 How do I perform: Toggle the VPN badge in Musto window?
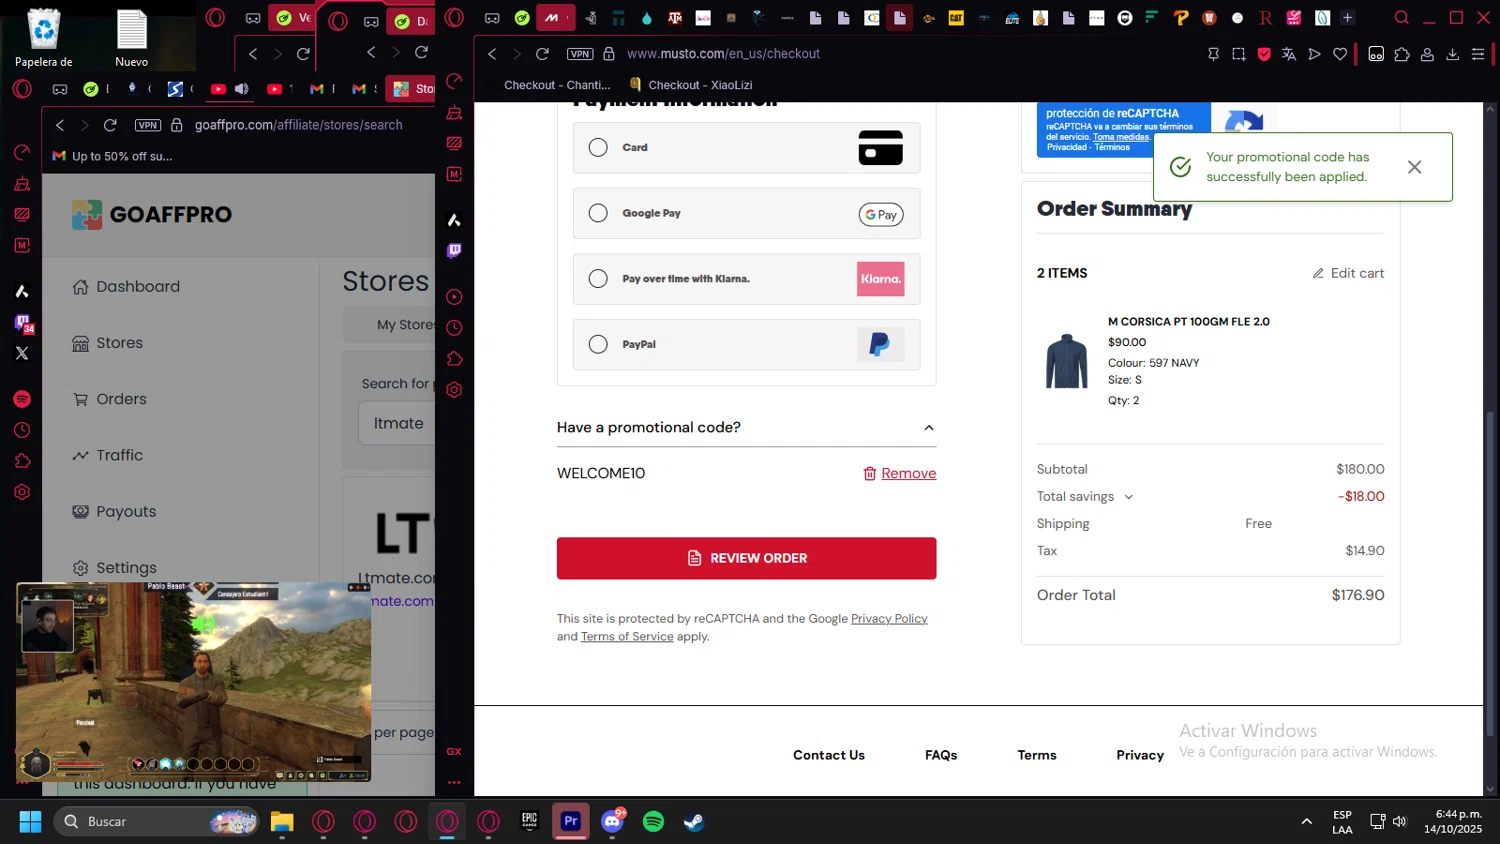580,54
